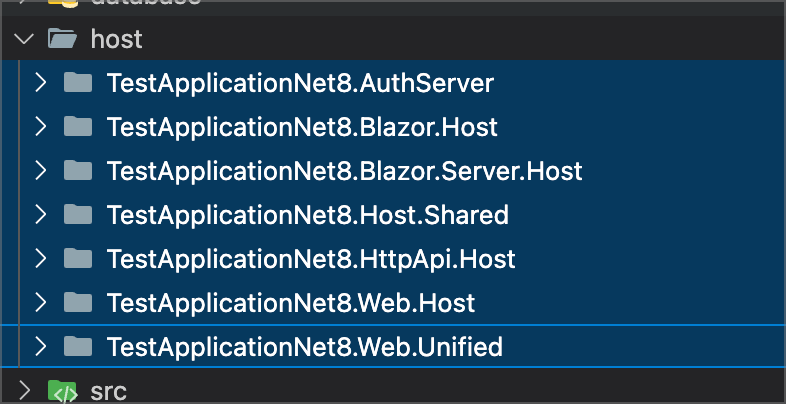The image size is (786, 404).
Task: Expand the TestApplicationNet8.AuthServer folder
Action: click(41, 83)
